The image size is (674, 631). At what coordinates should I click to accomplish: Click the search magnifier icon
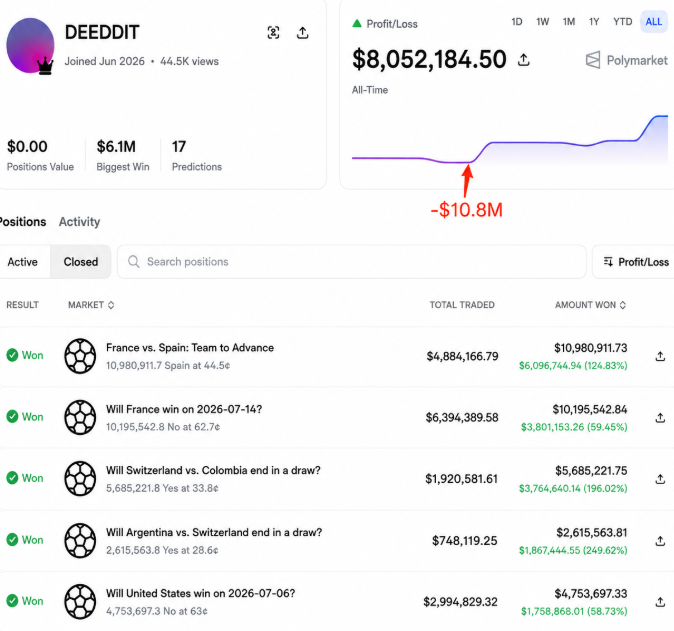click(134, 262)
